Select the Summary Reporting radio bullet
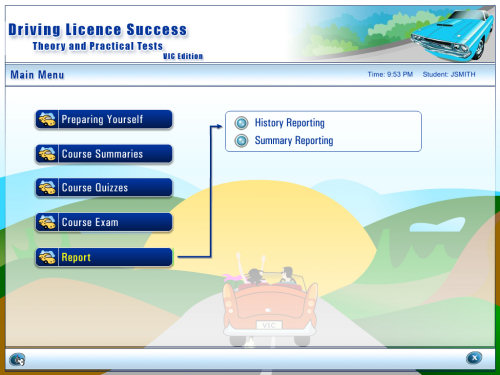500x375 pixels. click(241, 141)
